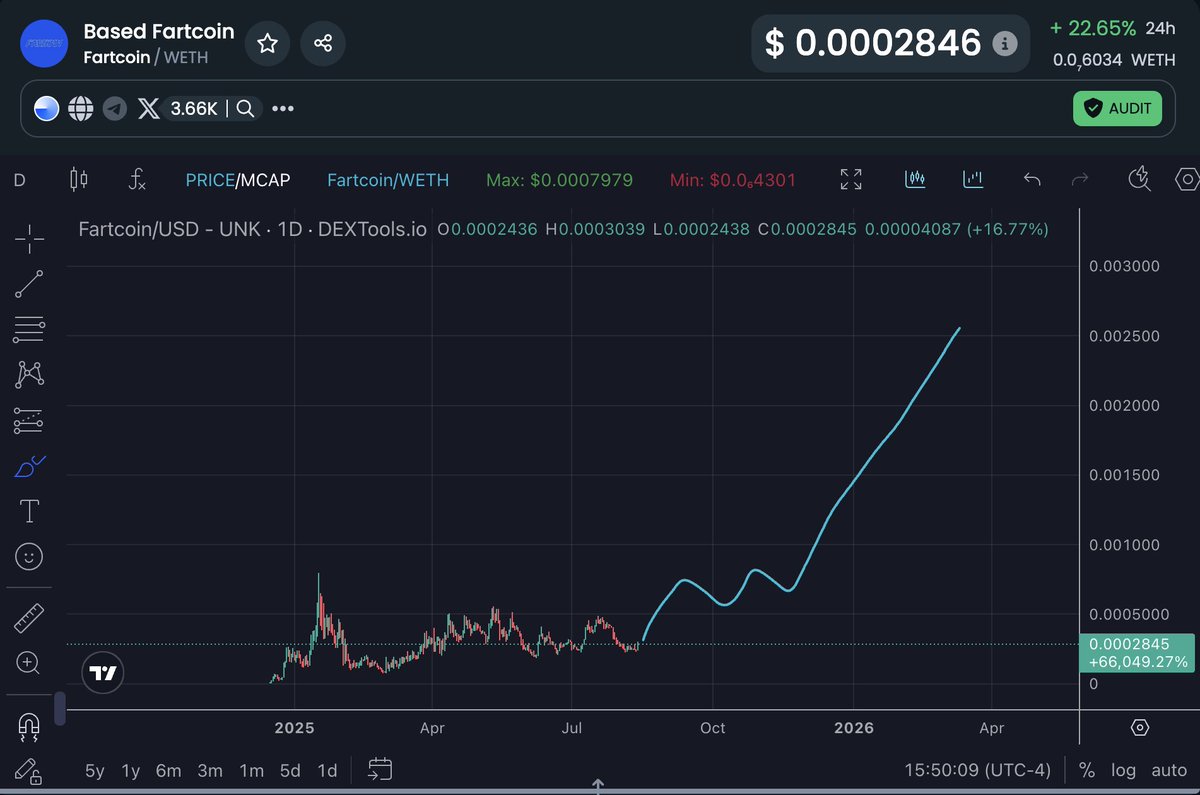
Task: Click the green AUDIT button
Action: [x=1117, y=108]
